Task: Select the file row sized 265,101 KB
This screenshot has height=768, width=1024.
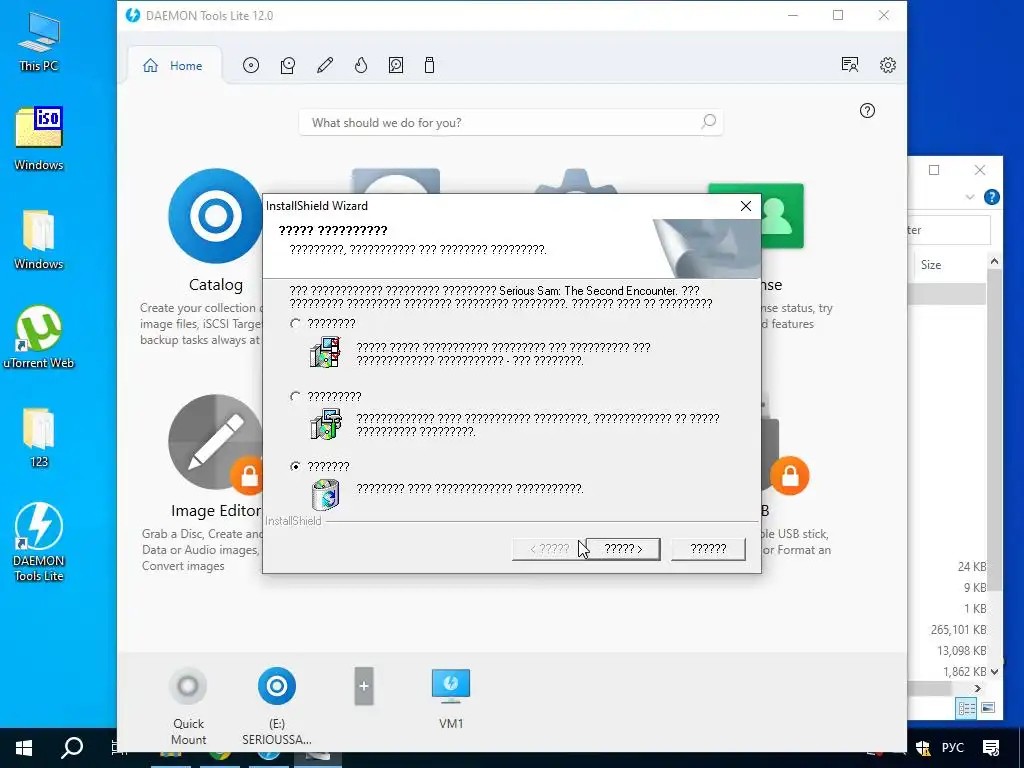Action: 947,630
